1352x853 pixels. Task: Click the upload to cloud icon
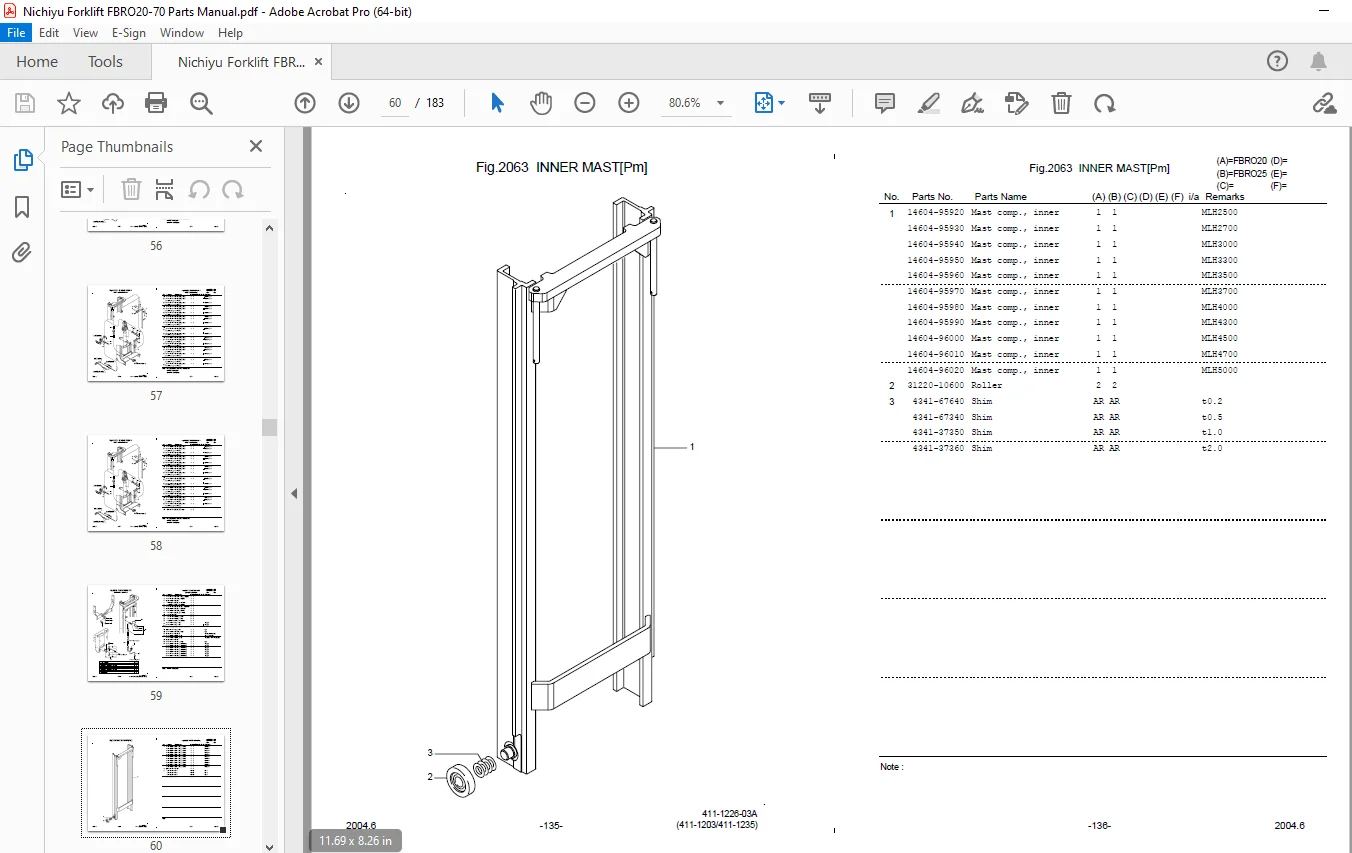(113, 103)
